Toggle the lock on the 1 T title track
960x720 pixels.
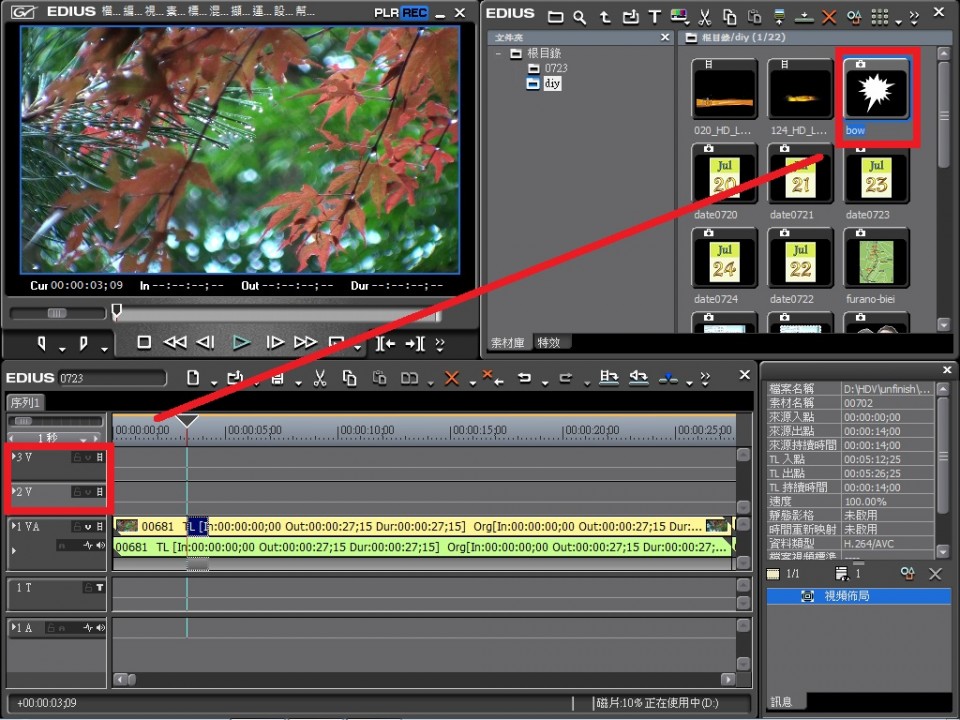point(87,588)
